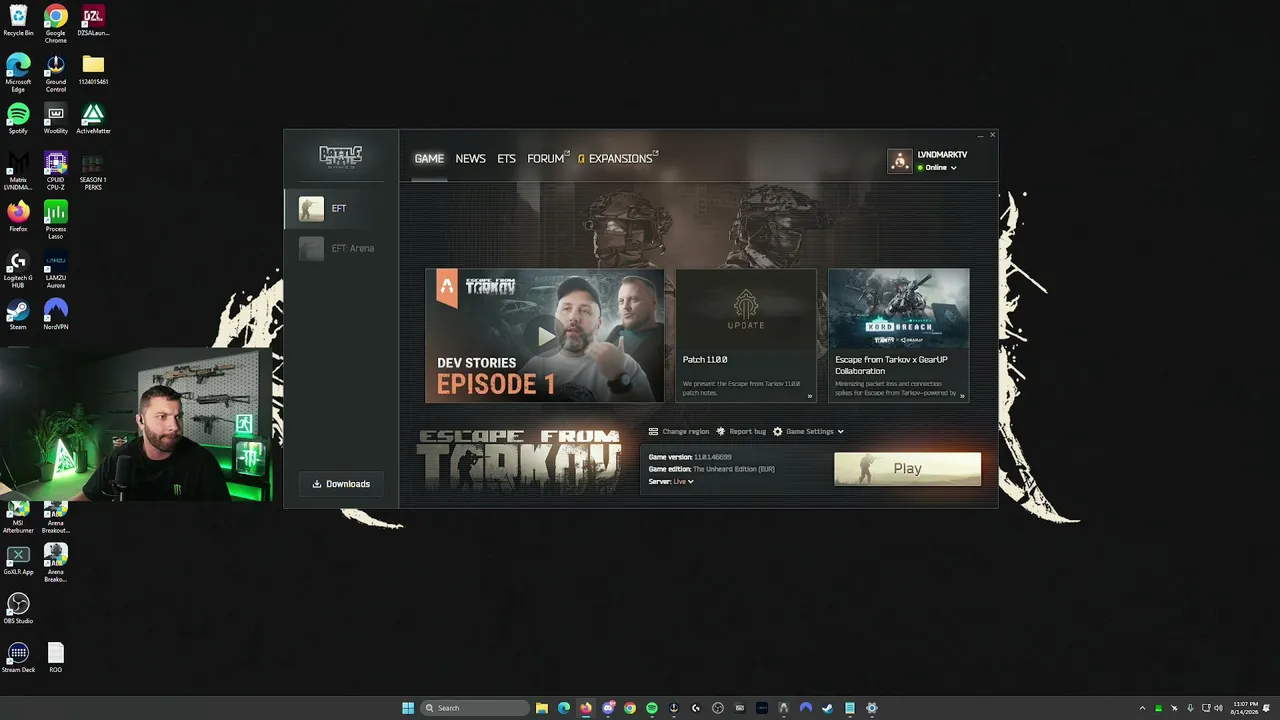Open the taskbar Settings gear icon
Screen dimensions: 1280x720
[x=871, y=708]
